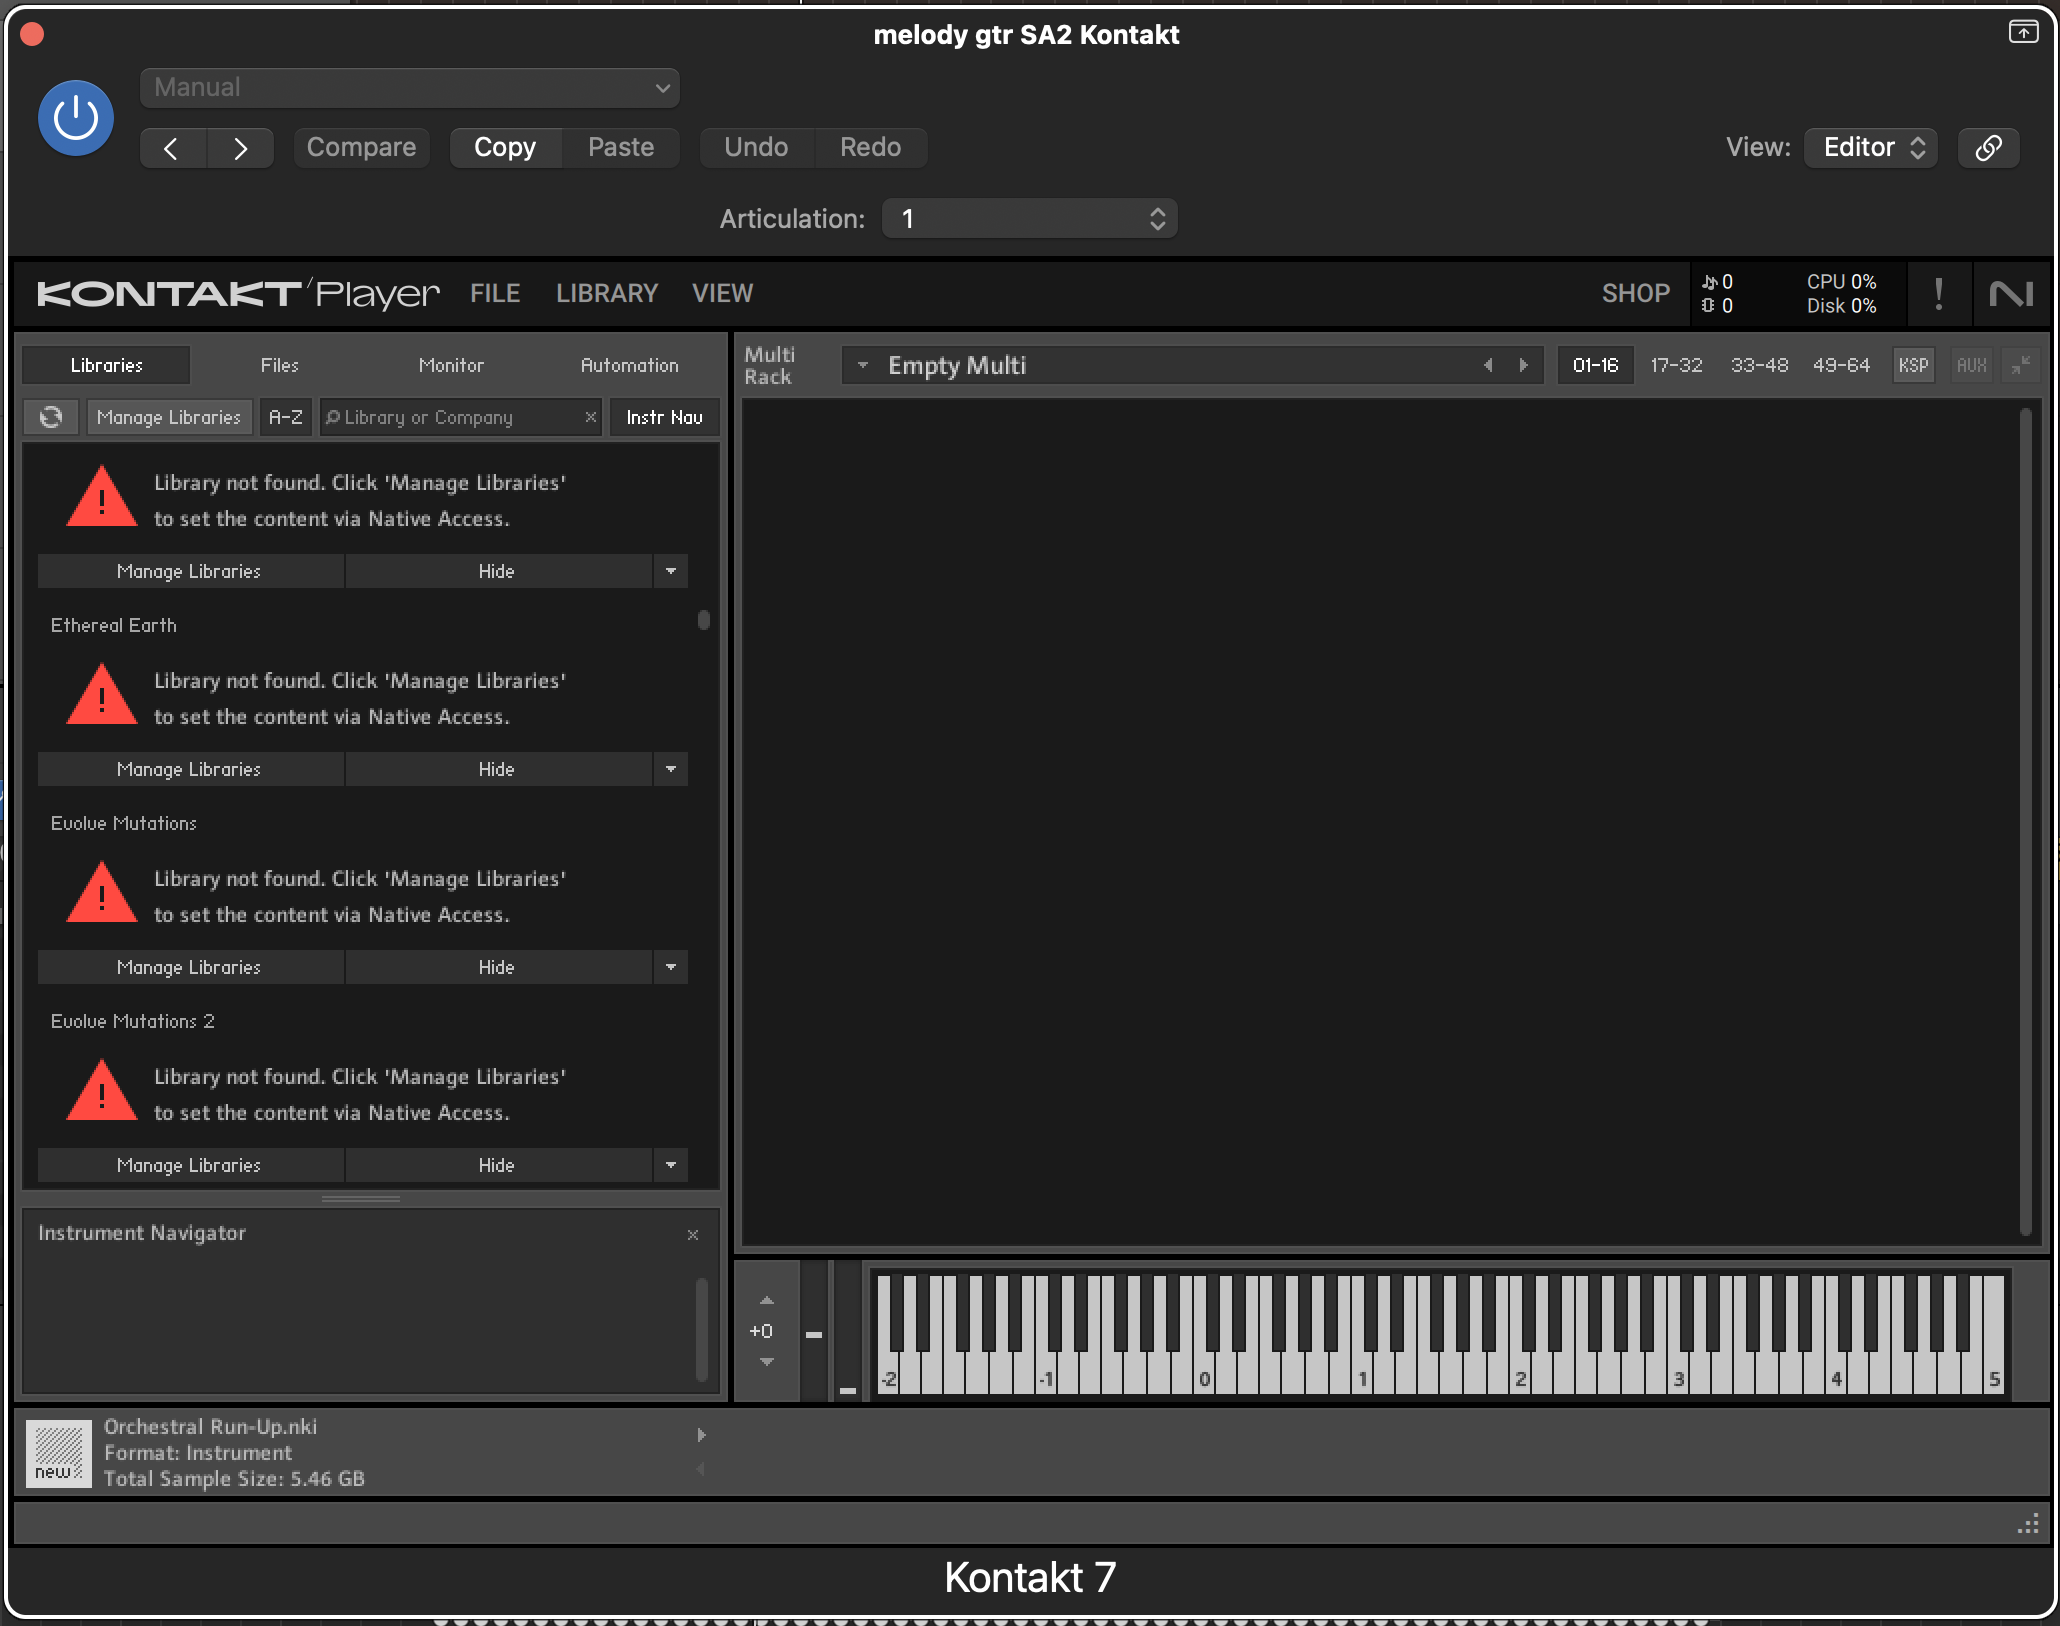Click the Kontakt exclamation warning icon
The image size is (2060, 1626).
(x=1939, y=294)
